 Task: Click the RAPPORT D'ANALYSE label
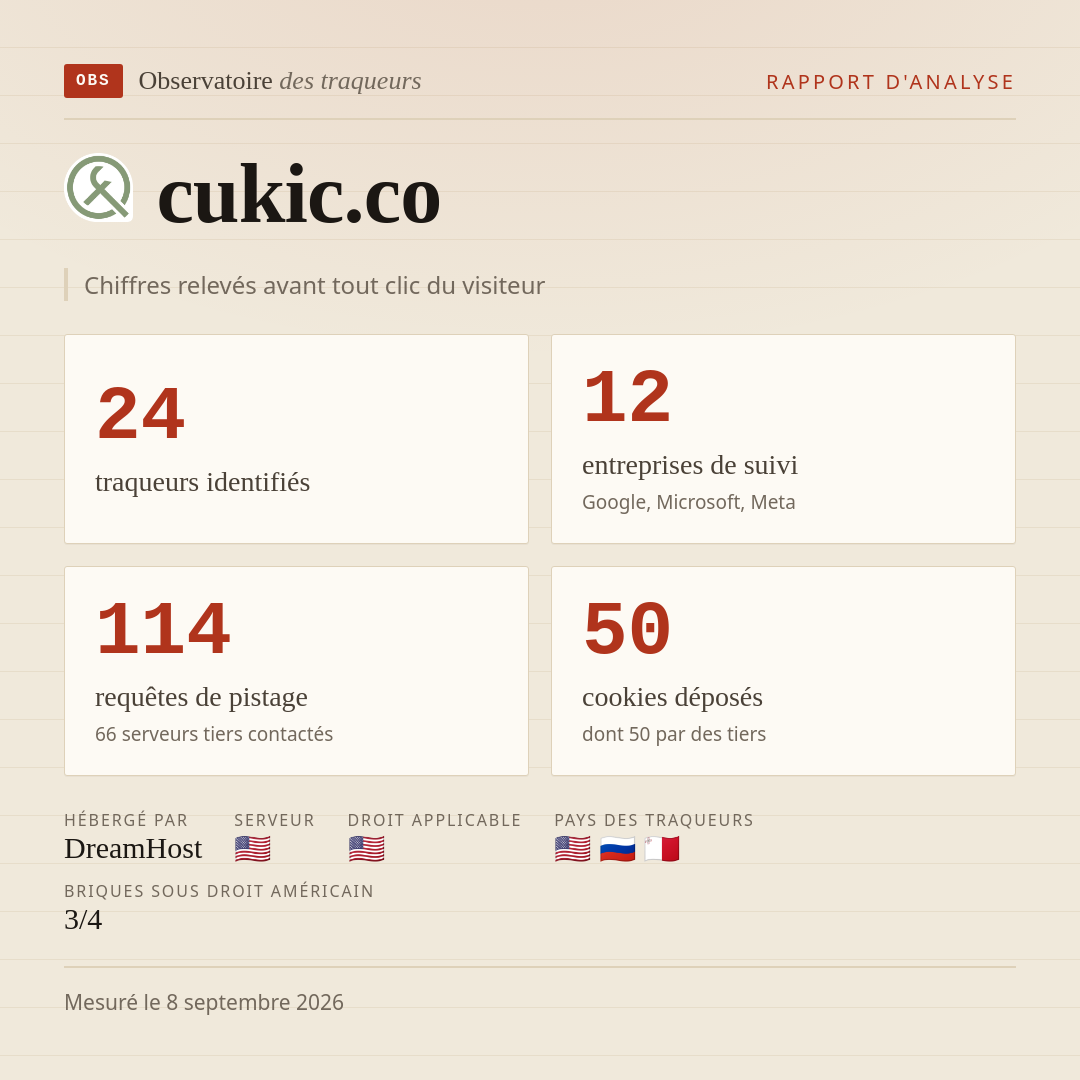891,82
